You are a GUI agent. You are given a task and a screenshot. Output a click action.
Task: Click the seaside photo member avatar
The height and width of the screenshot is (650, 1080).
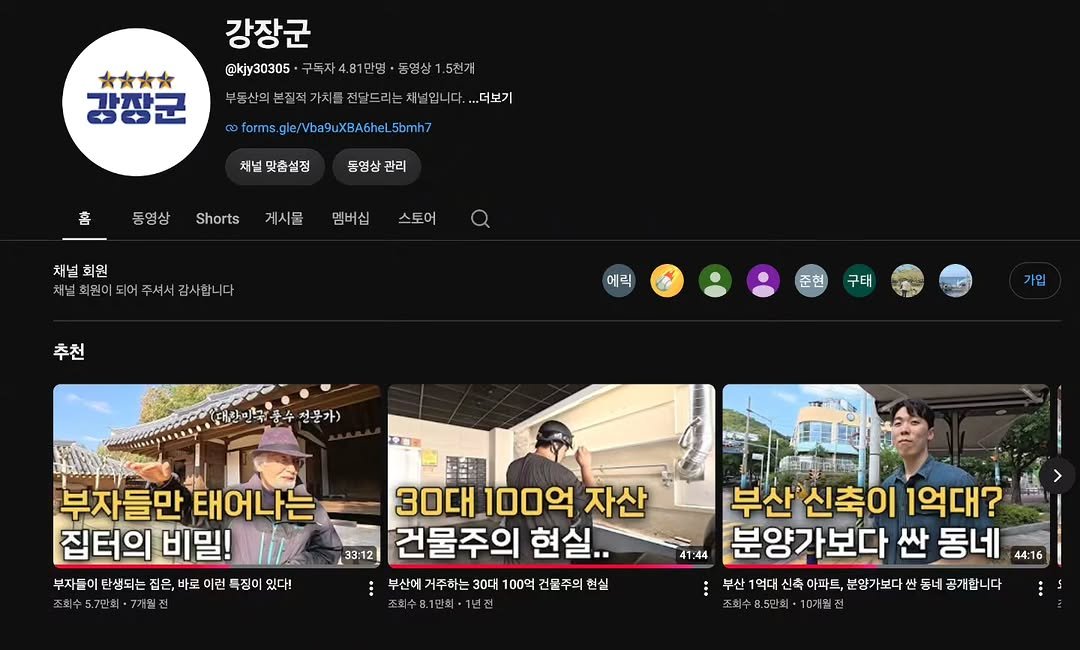click(956, 281)
